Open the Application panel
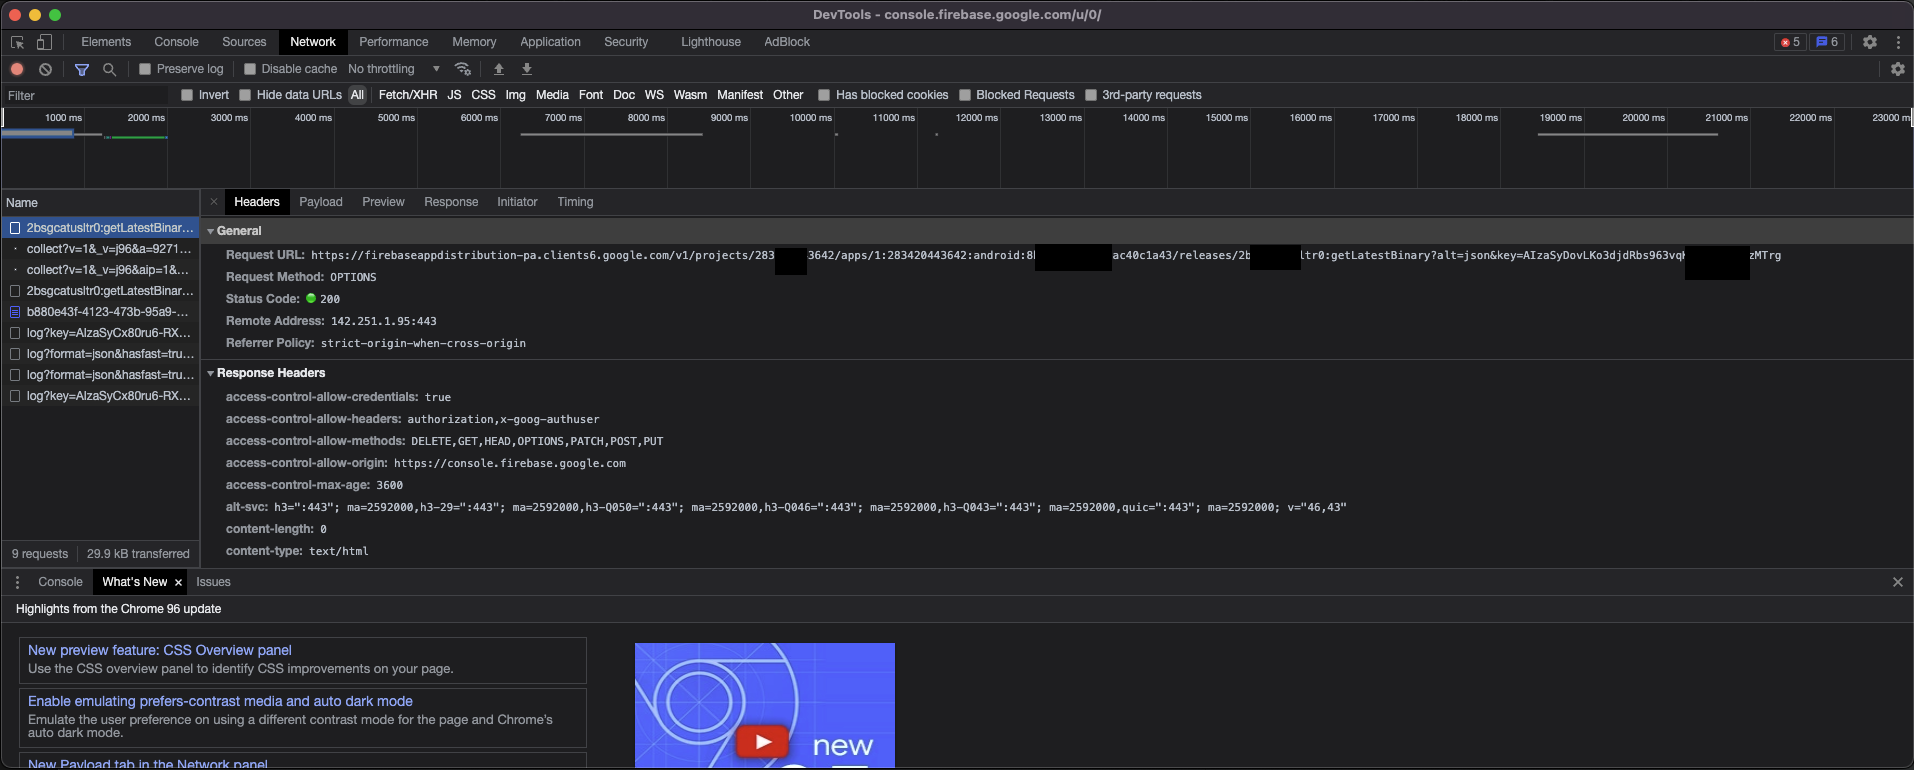 pyautogui.click(x=550, y=42)
